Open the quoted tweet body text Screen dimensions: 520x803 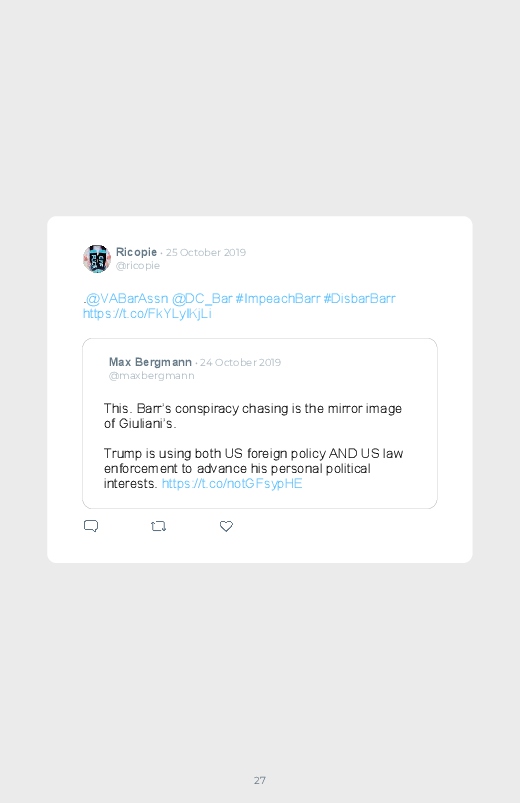(254, 446)
